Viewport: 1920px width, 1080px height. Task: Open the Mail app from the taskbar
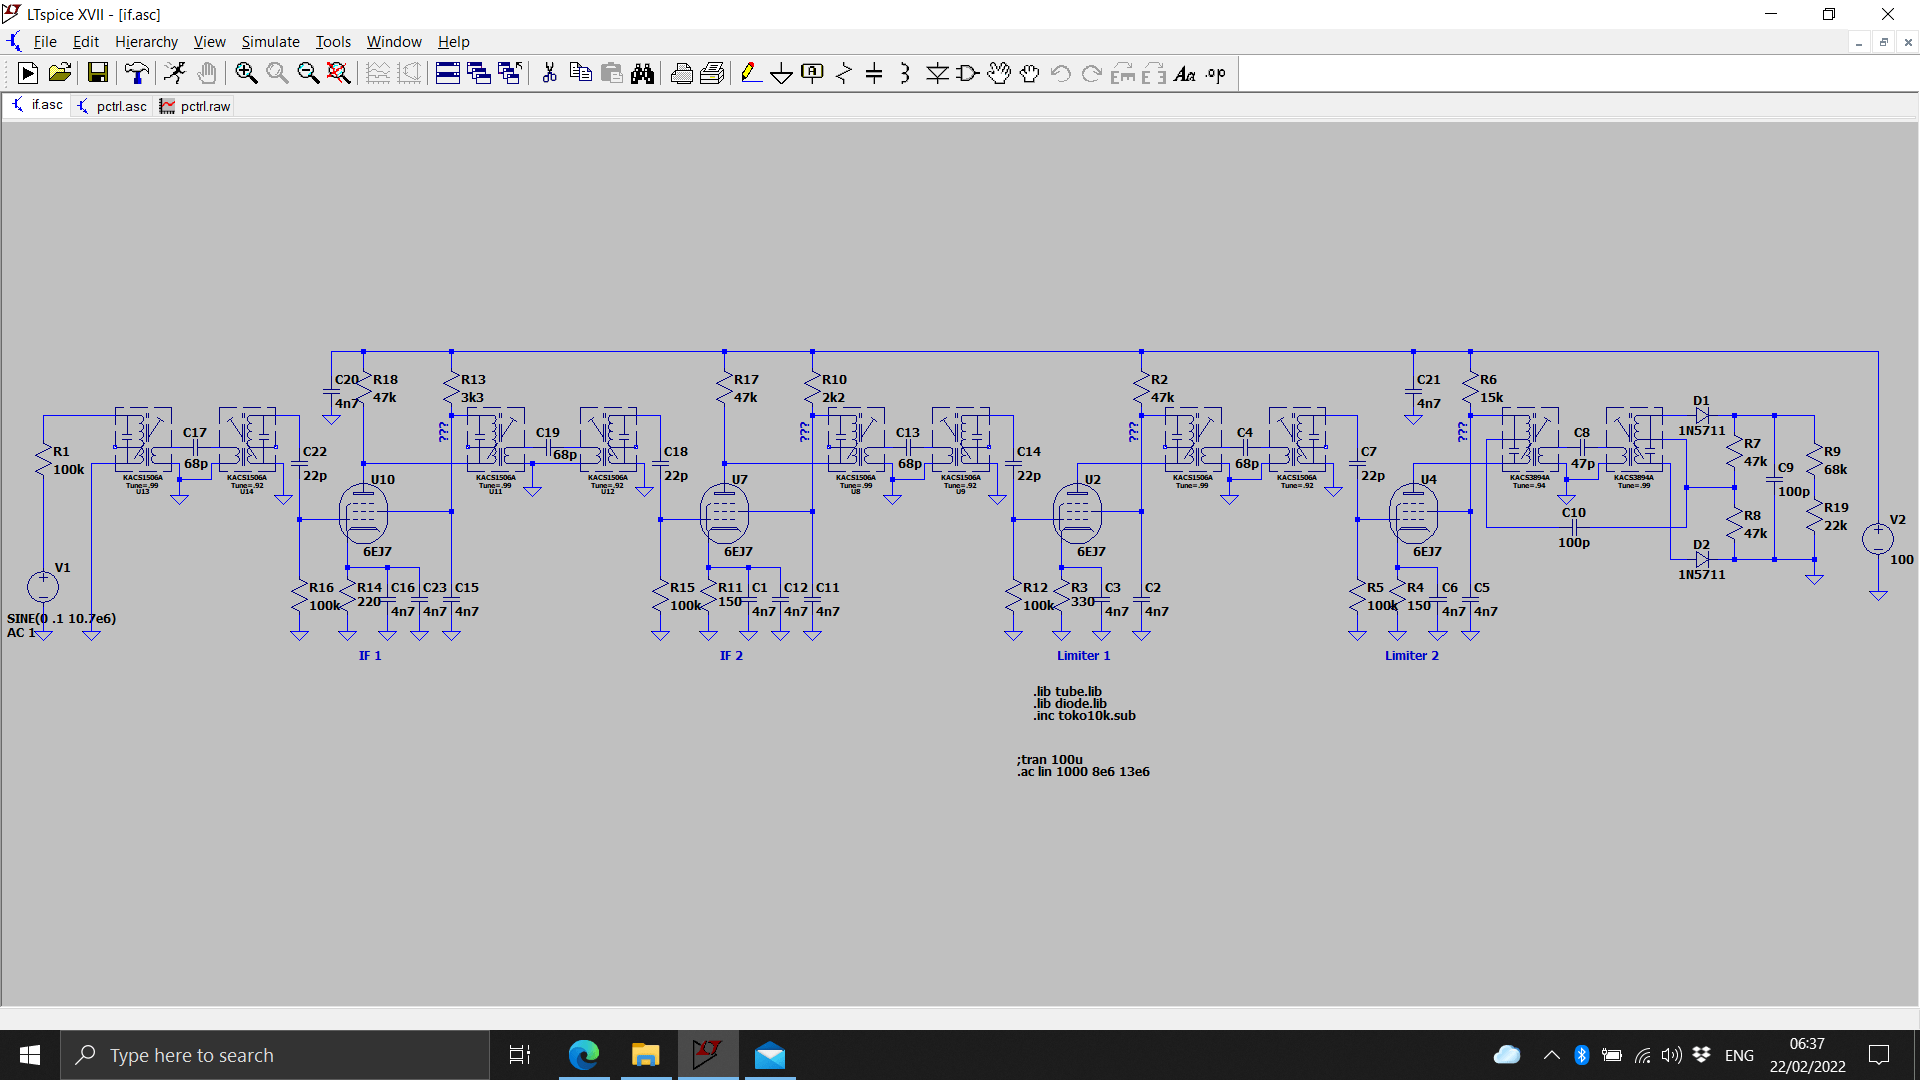point(770,1055)
